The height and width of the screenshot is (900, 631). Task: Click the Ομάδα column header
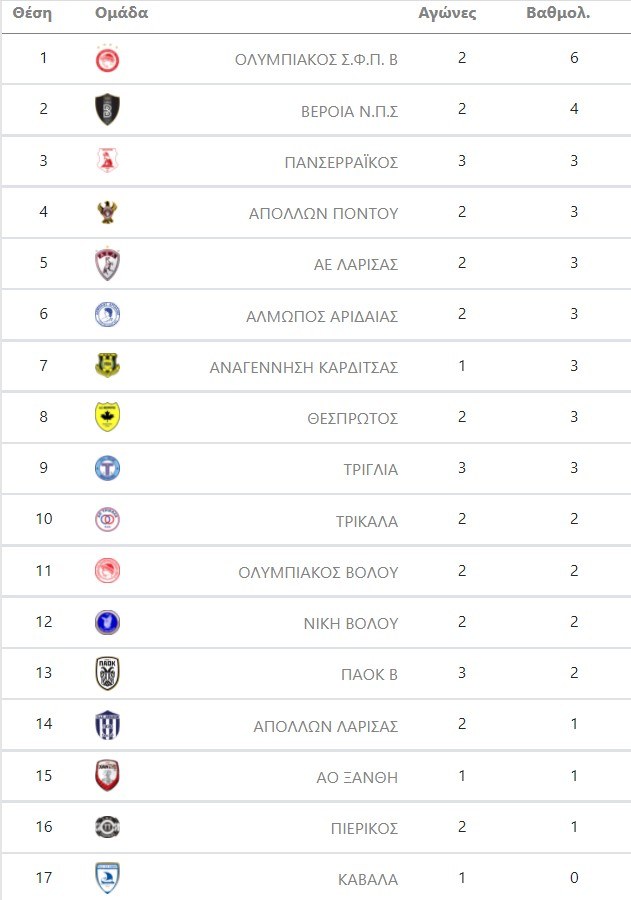121,14
